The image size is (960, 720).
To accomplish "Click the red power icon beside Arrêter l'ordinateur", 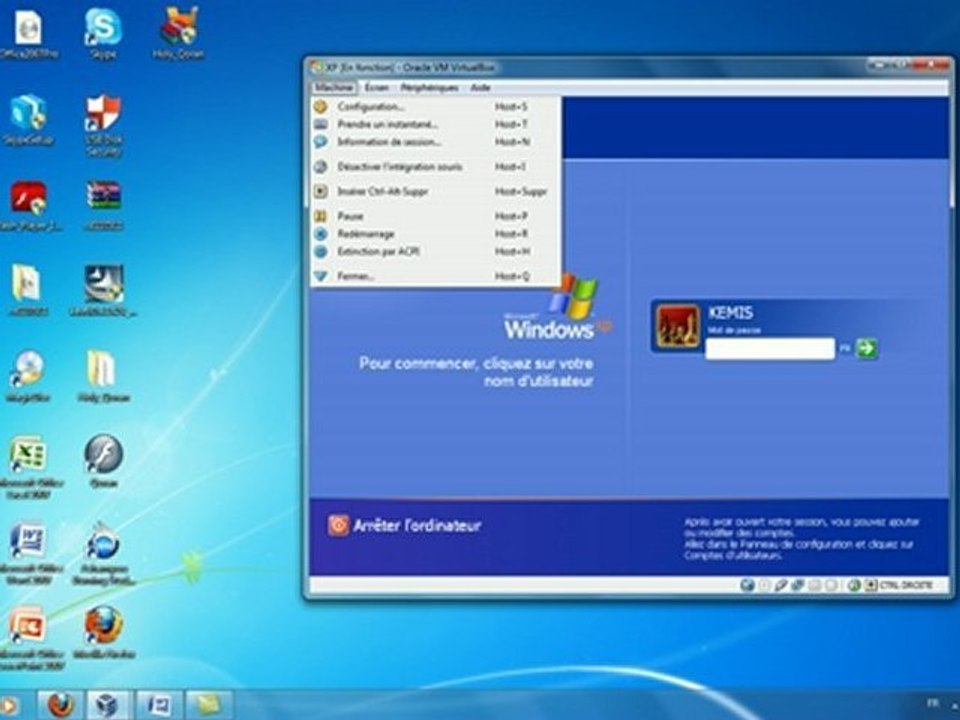I will (338, 525).
